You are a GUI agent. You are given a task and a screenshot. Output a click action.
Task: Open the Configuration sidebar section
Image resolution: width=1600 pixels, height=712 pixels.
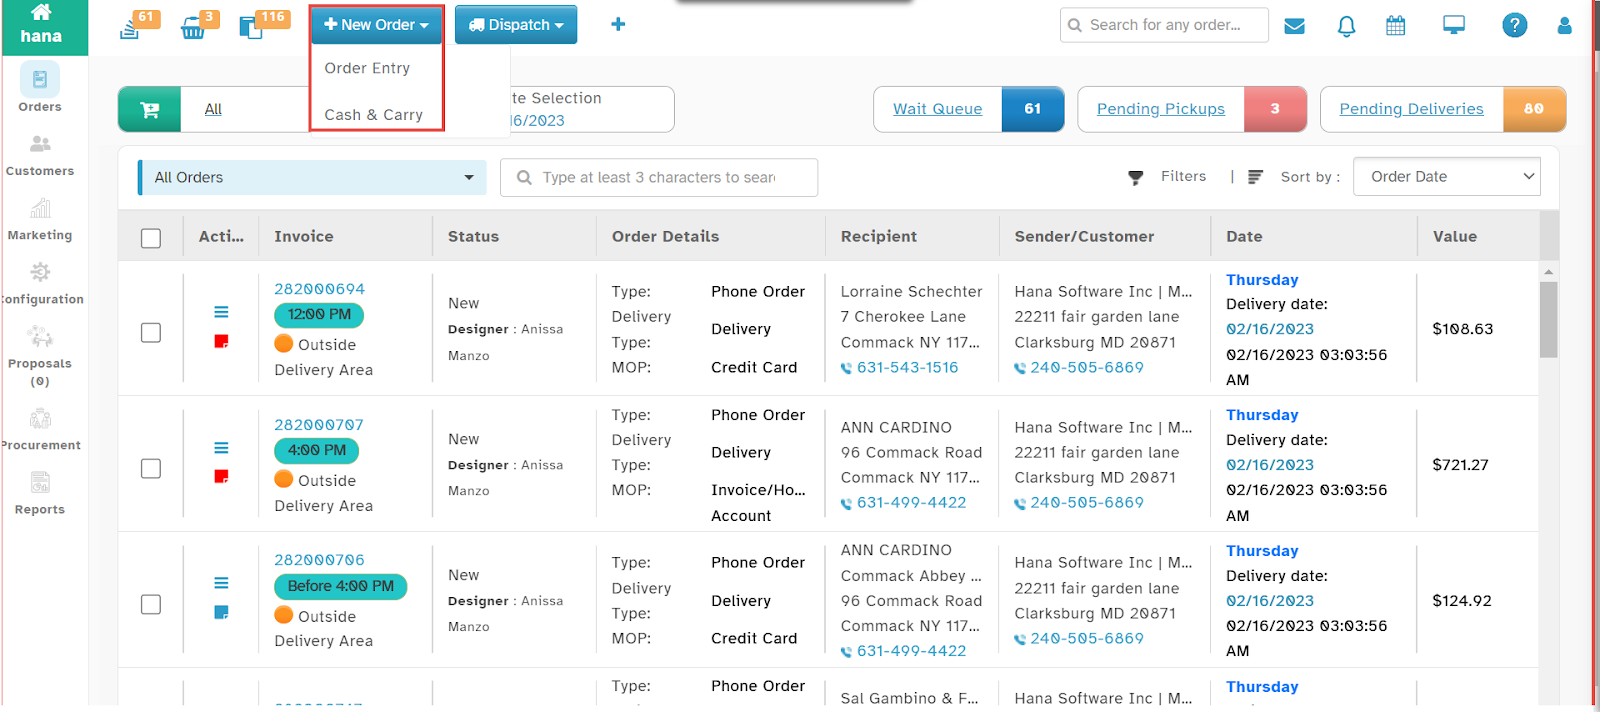point(41,283)
